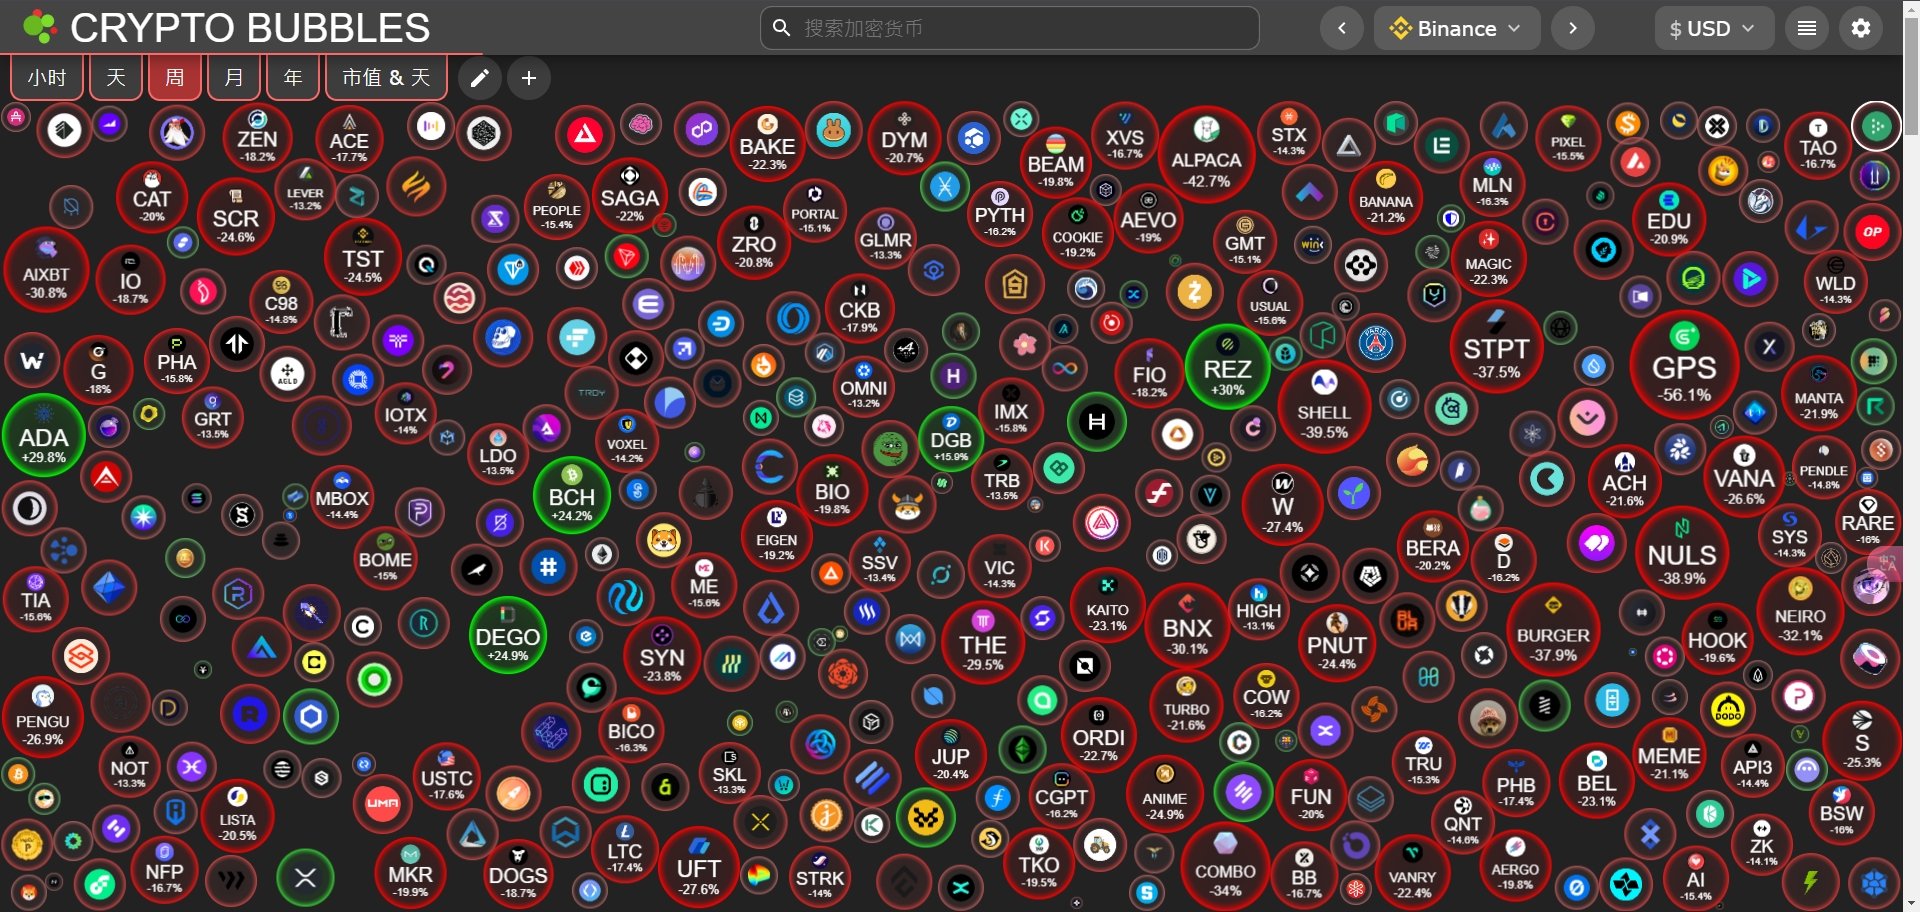1920x912 pixels.
Task: Expand the Binance exchange dropdown
Action: pos(1458,28)
